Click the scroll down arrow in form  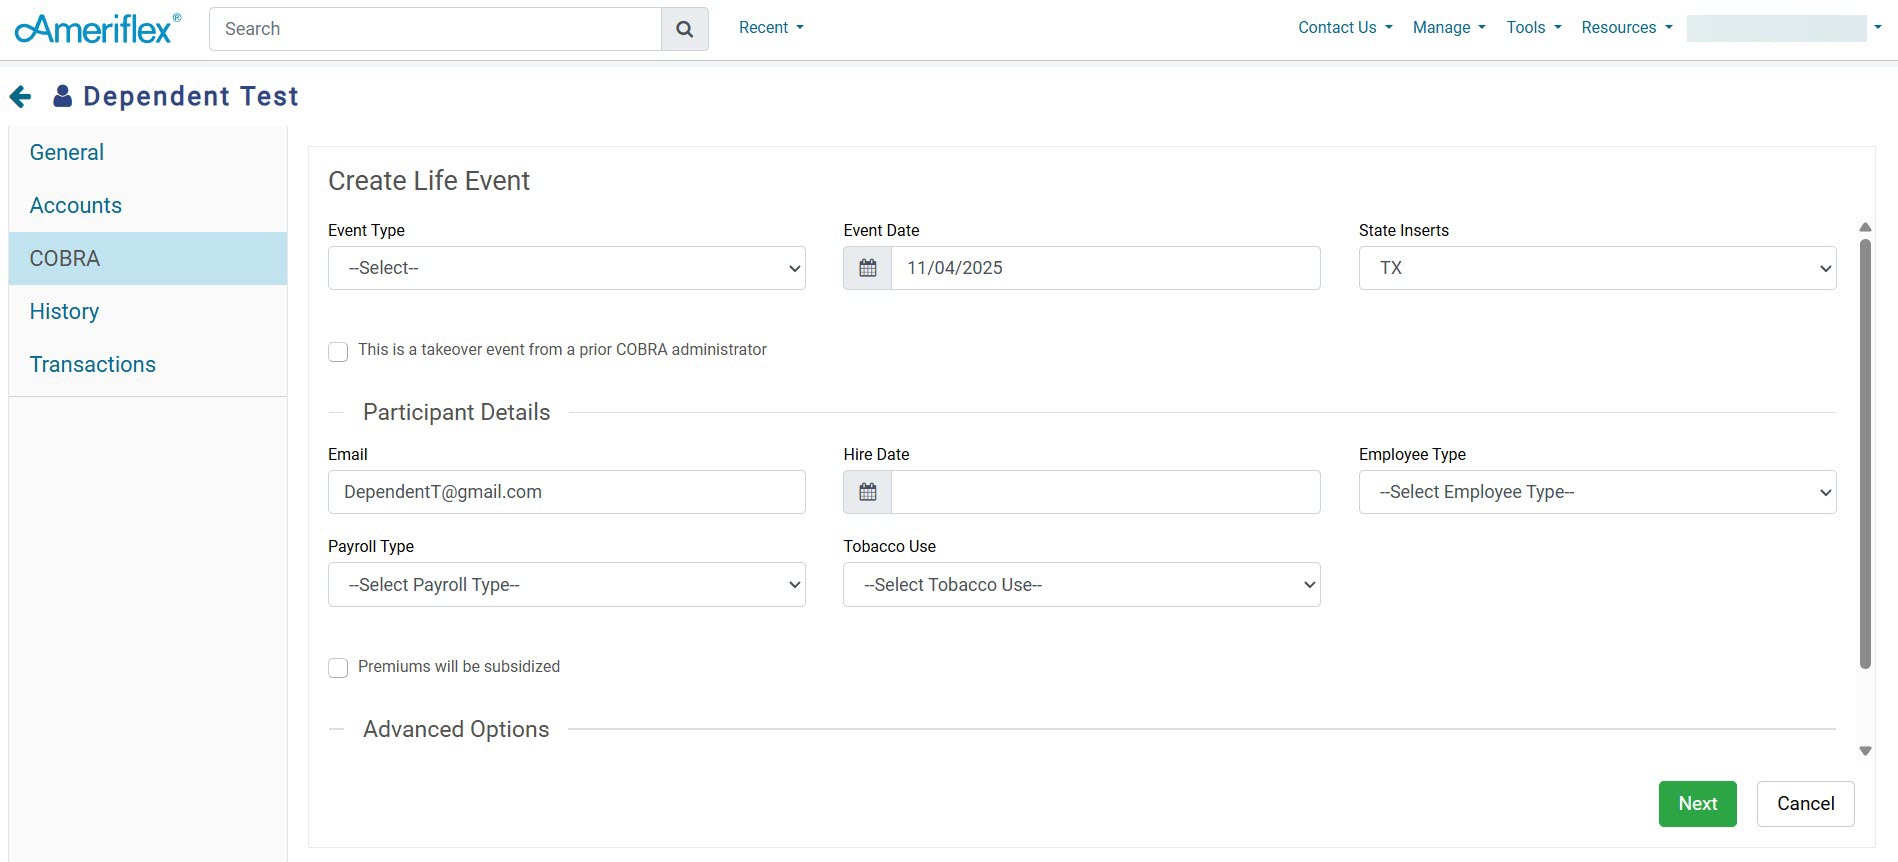[x=1864, y=751]
